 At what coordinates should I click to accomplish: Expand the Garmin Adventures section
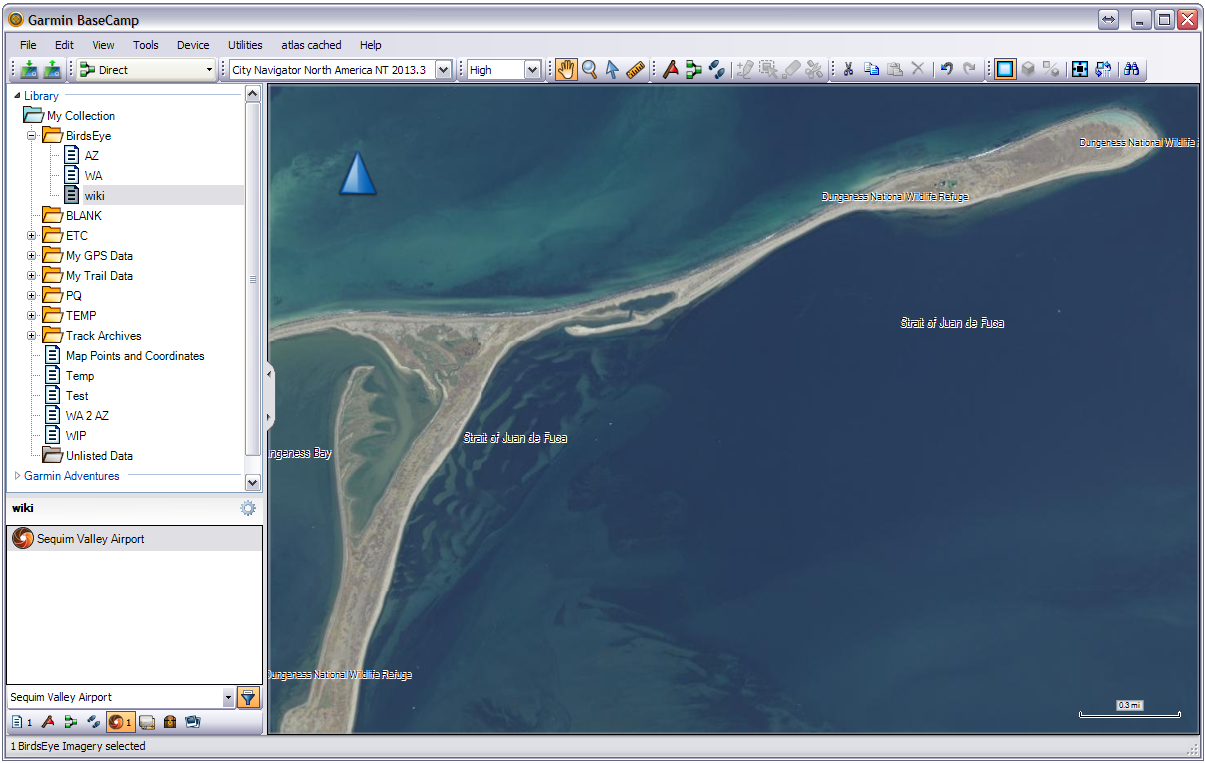[17, 476]
